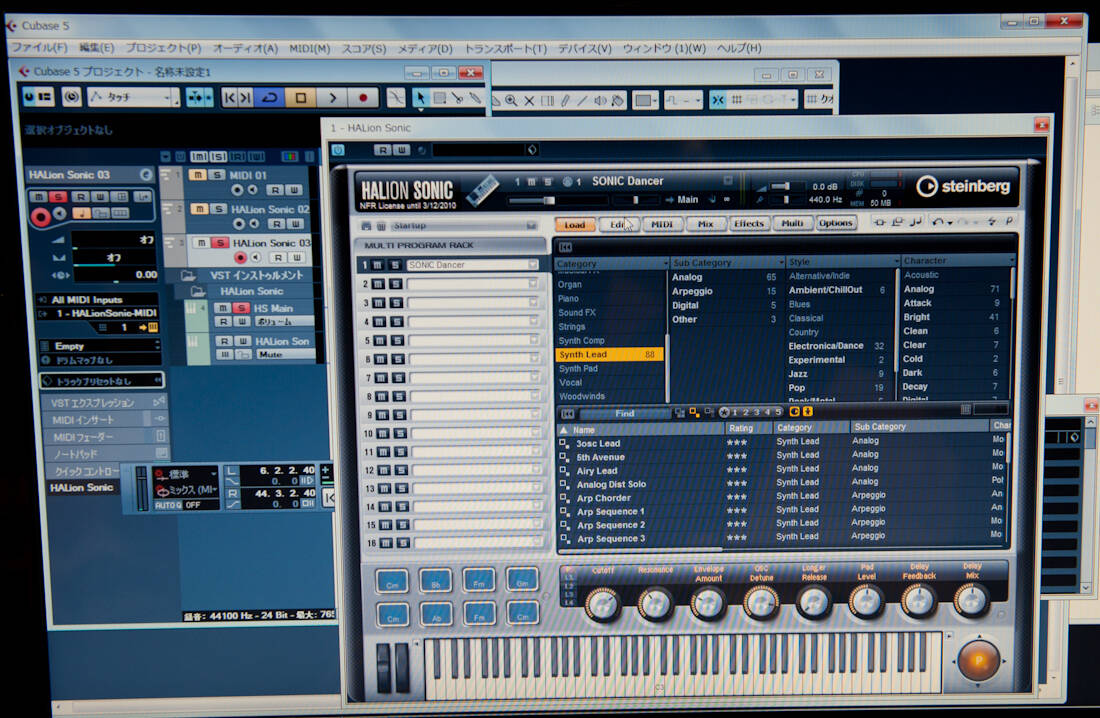
Task: Select the Split scissors tool
Action: point(457,98)
